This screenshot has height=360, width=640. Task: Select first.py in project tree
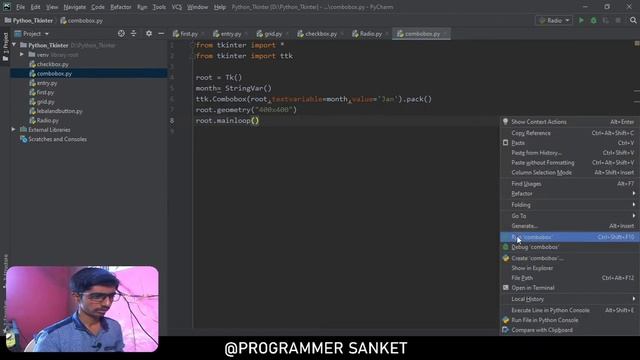click(45, 92)
